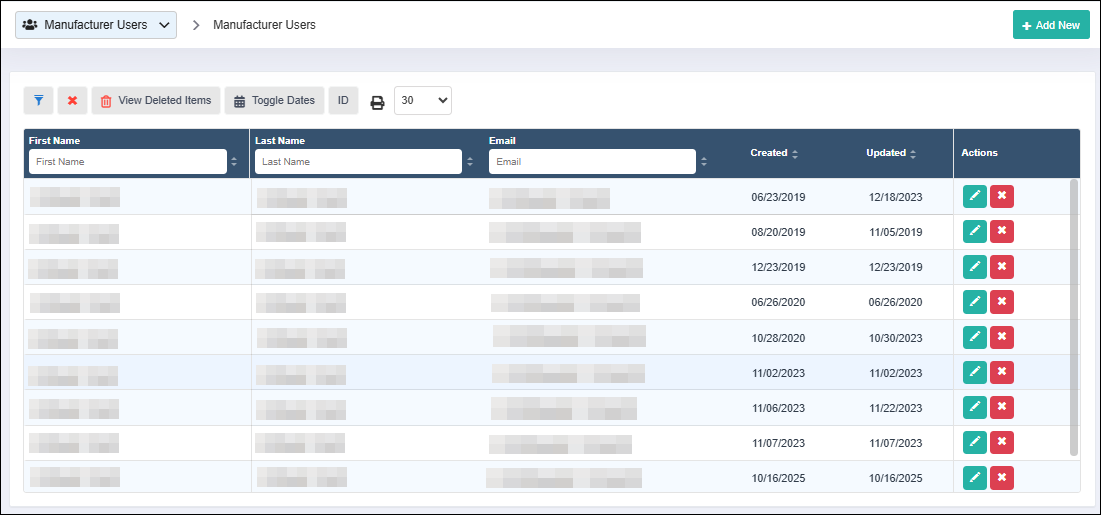This screenshot has height=515, width=1101.
Task: Sort by the Updated column
Action: point(891,153)
